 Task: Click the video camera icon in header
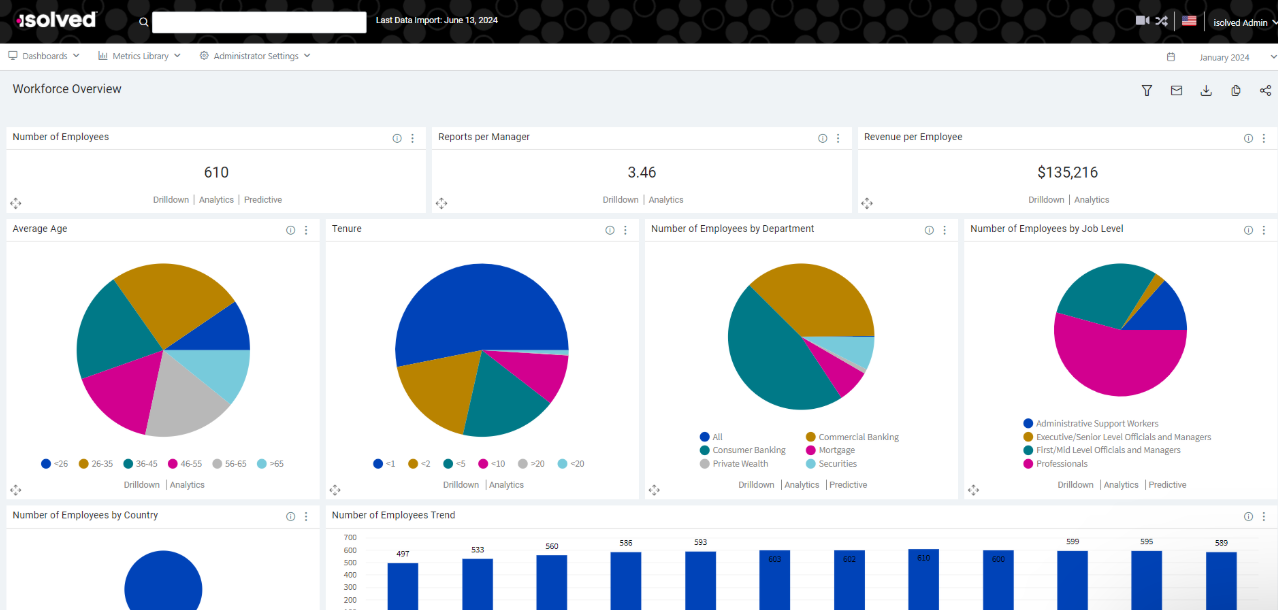1142,21
